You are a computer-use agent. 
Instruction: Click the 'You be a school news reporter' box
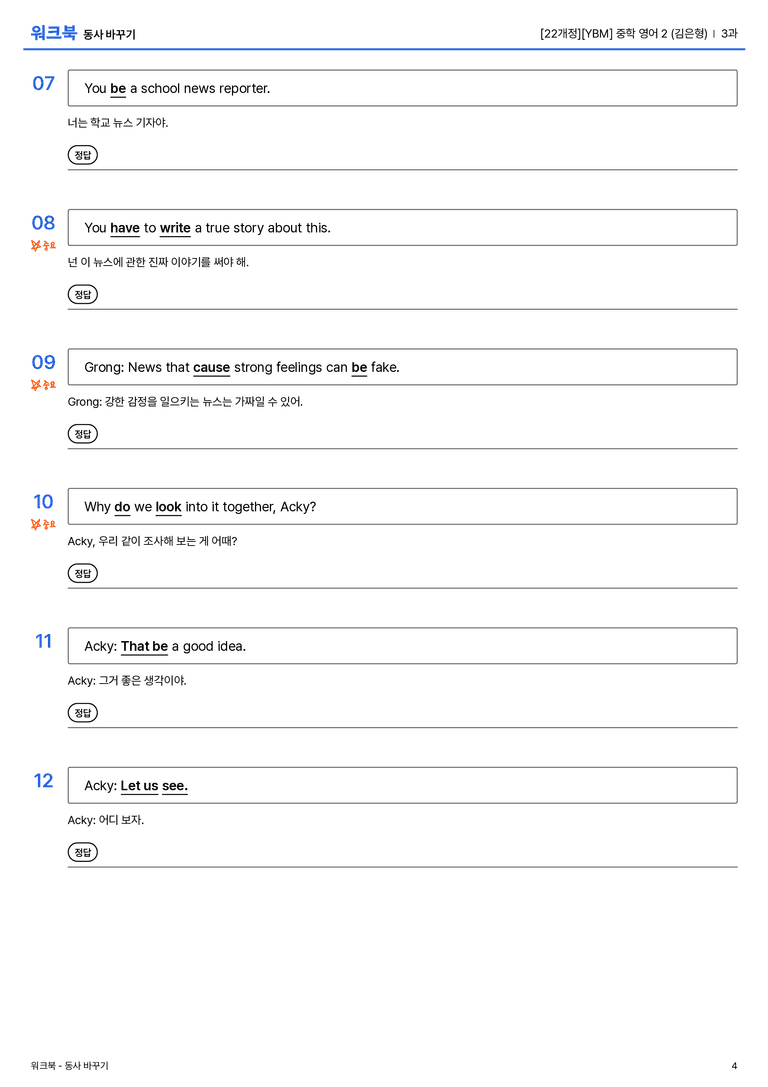pyautogui.click(x=402, y=88)
